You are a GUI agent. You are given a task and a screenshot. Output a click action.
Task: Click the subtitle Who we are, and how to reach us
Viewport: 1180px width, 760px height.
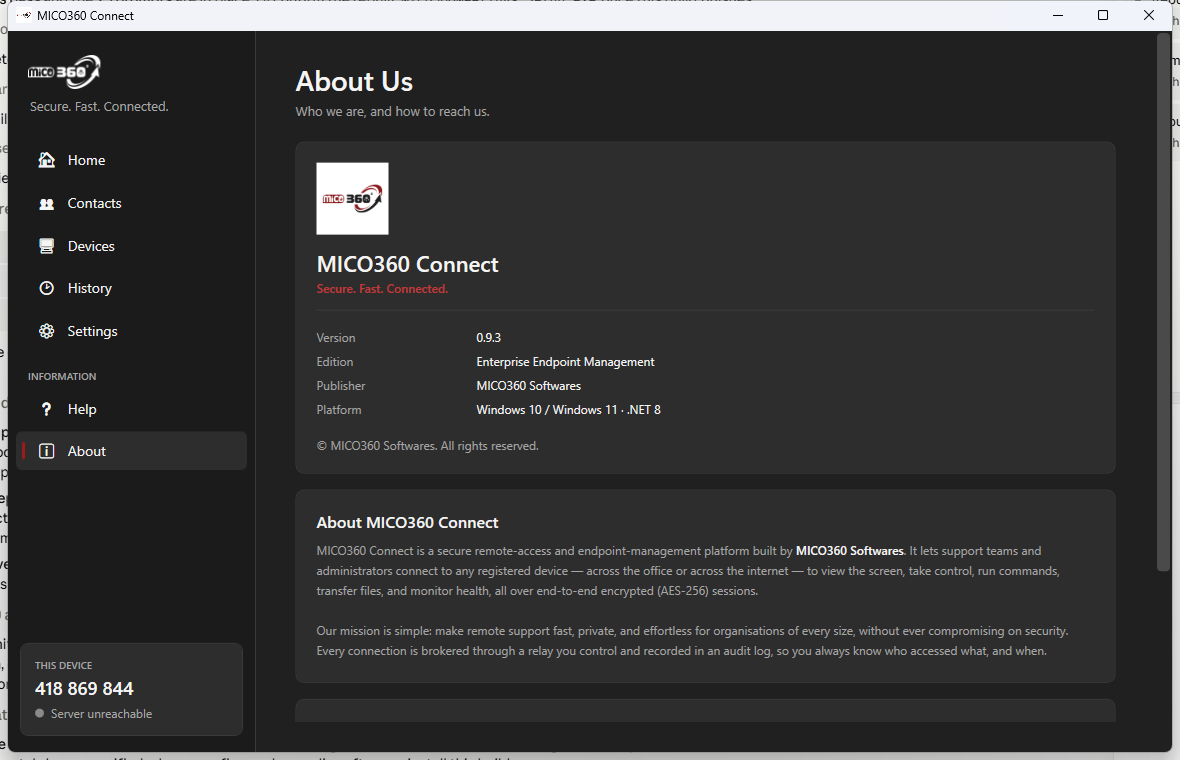click(392, 111)
